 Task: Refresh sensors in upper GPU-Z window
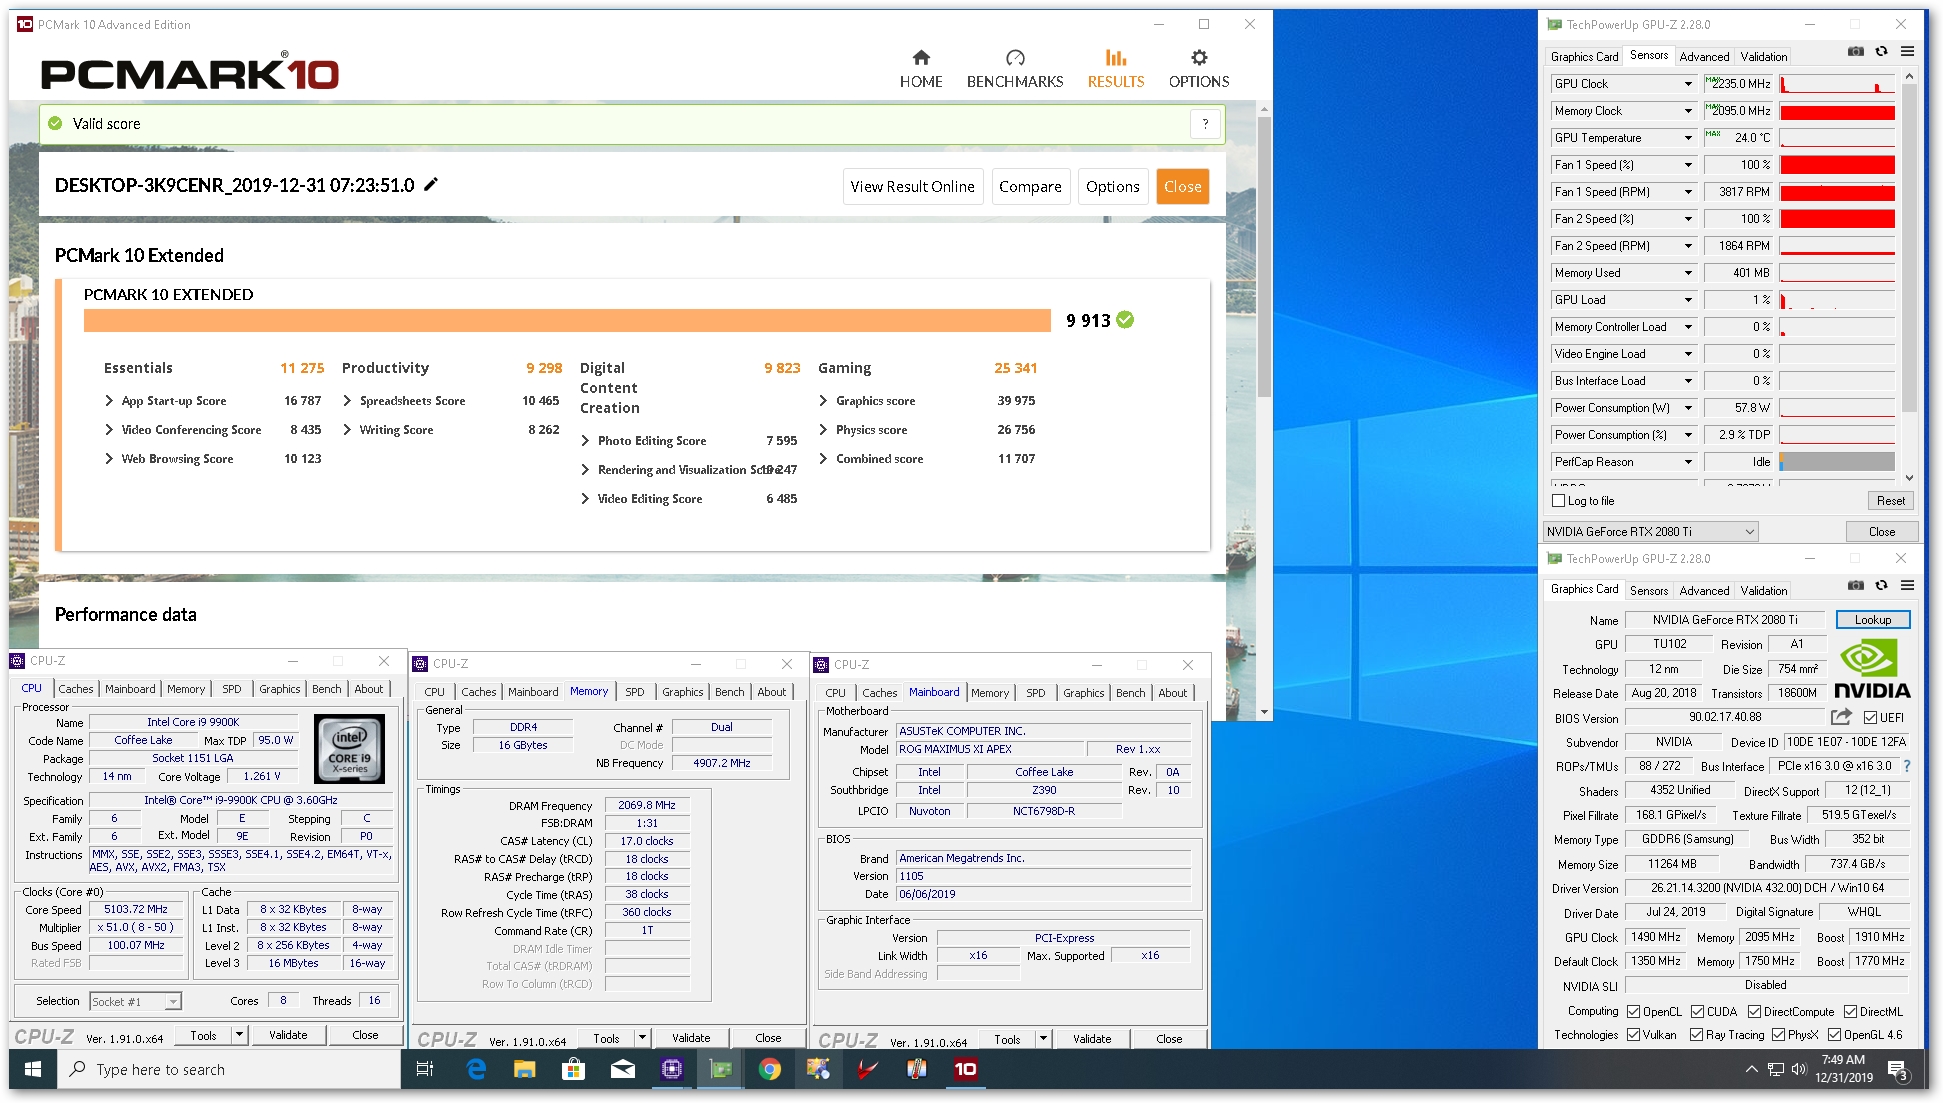(x=1881, y=52)
